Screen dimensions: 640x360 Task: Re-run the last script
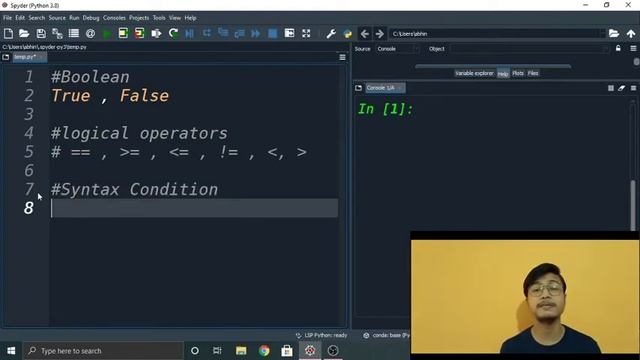tap(173, 33)
